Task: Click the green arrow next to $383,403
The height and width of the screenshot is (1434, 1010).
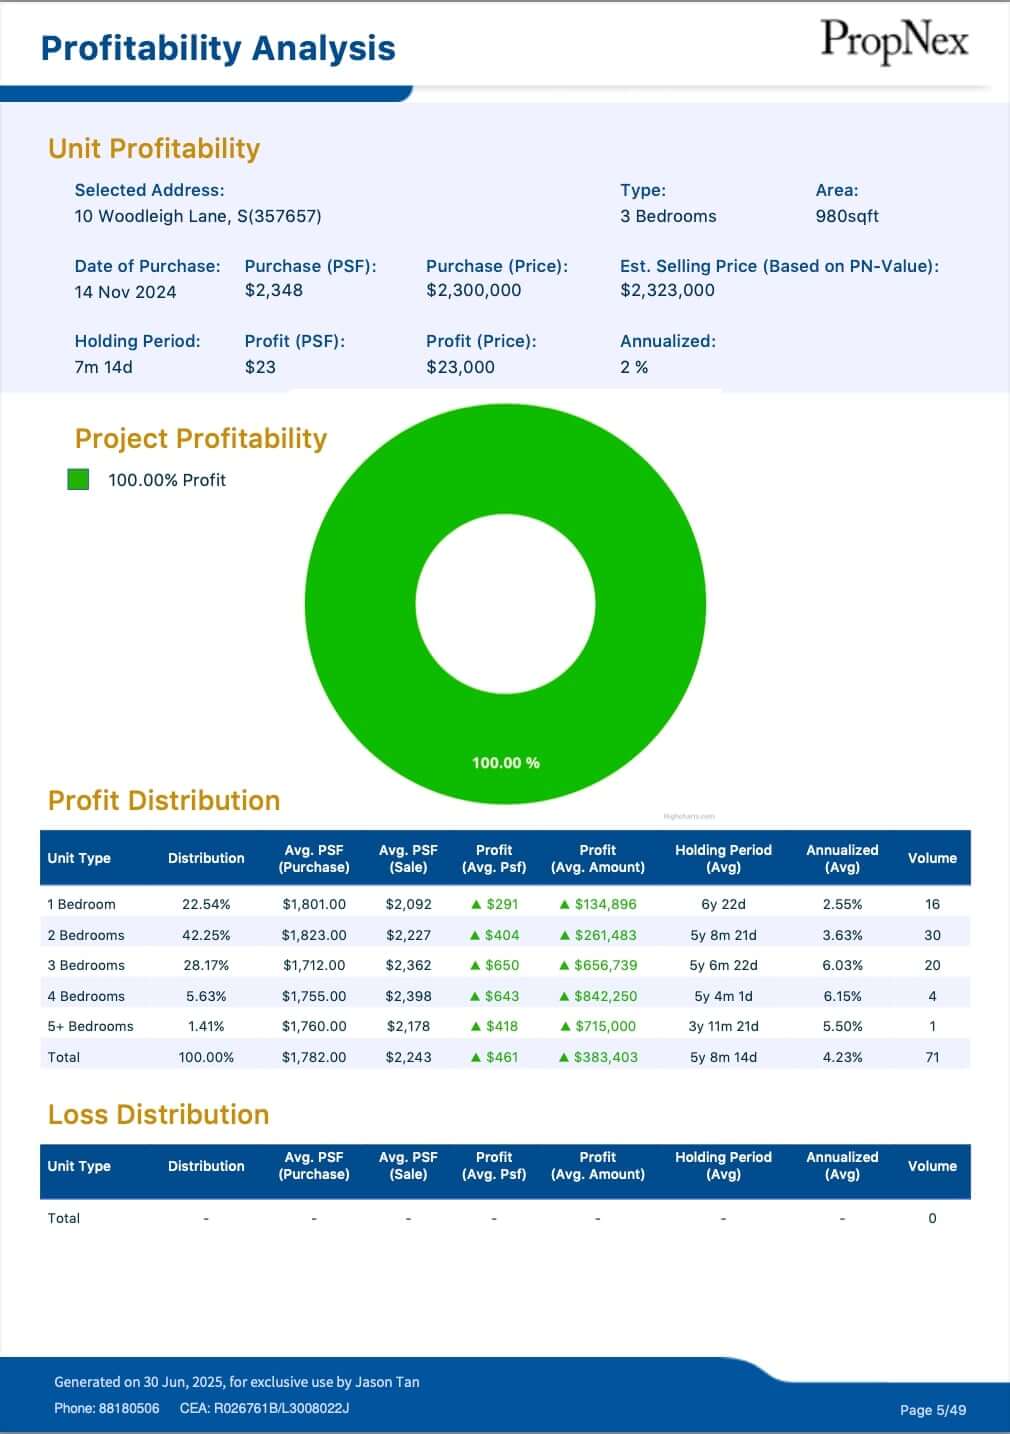Action: pos(564,1057)
